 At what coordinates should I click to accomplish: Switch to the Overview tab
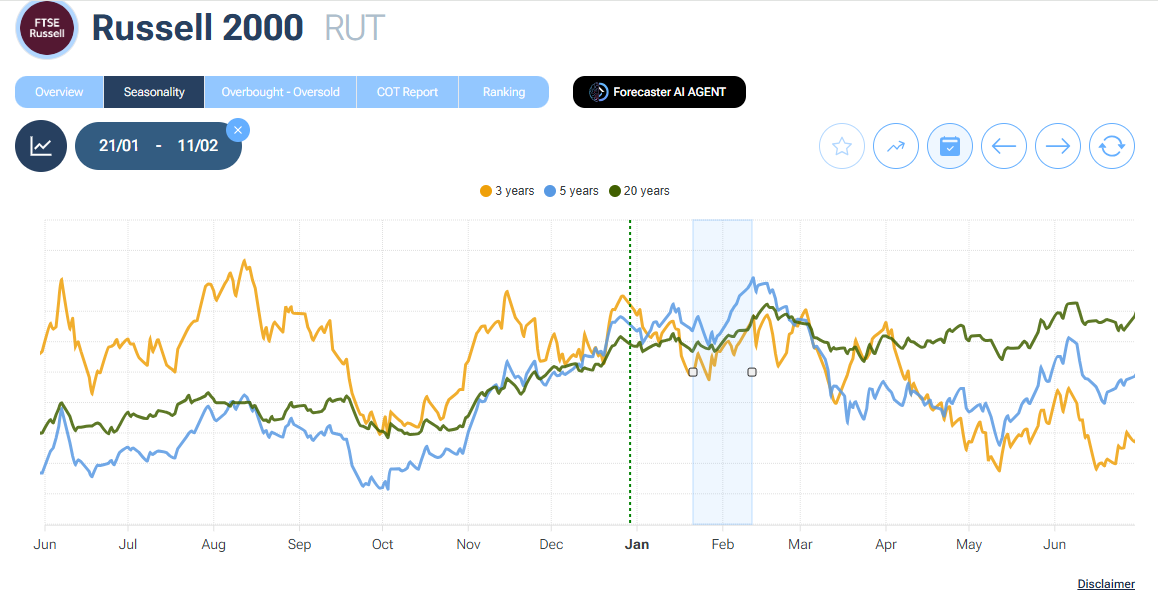tap(59, 92)
